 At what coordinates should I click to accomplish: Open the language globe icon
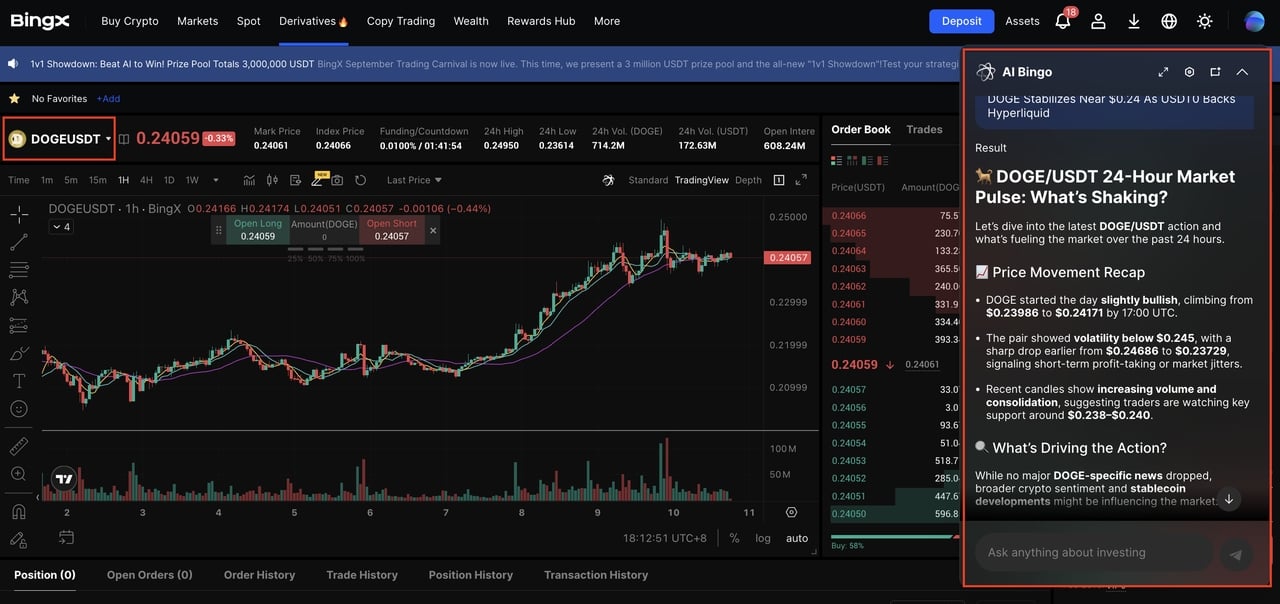coord(1169,21)
